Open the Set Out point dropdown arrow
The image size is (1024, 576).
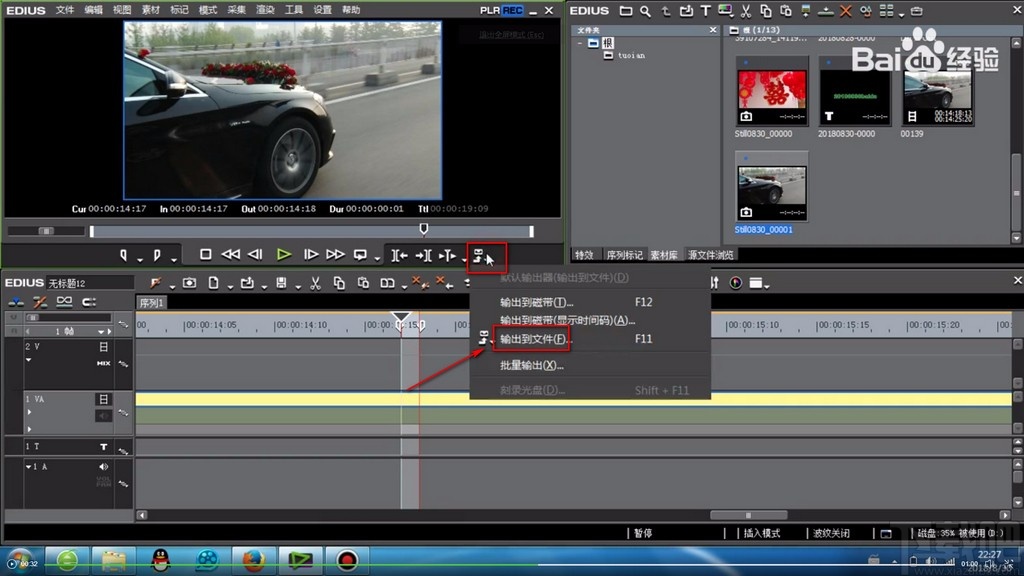coord(173,259)
